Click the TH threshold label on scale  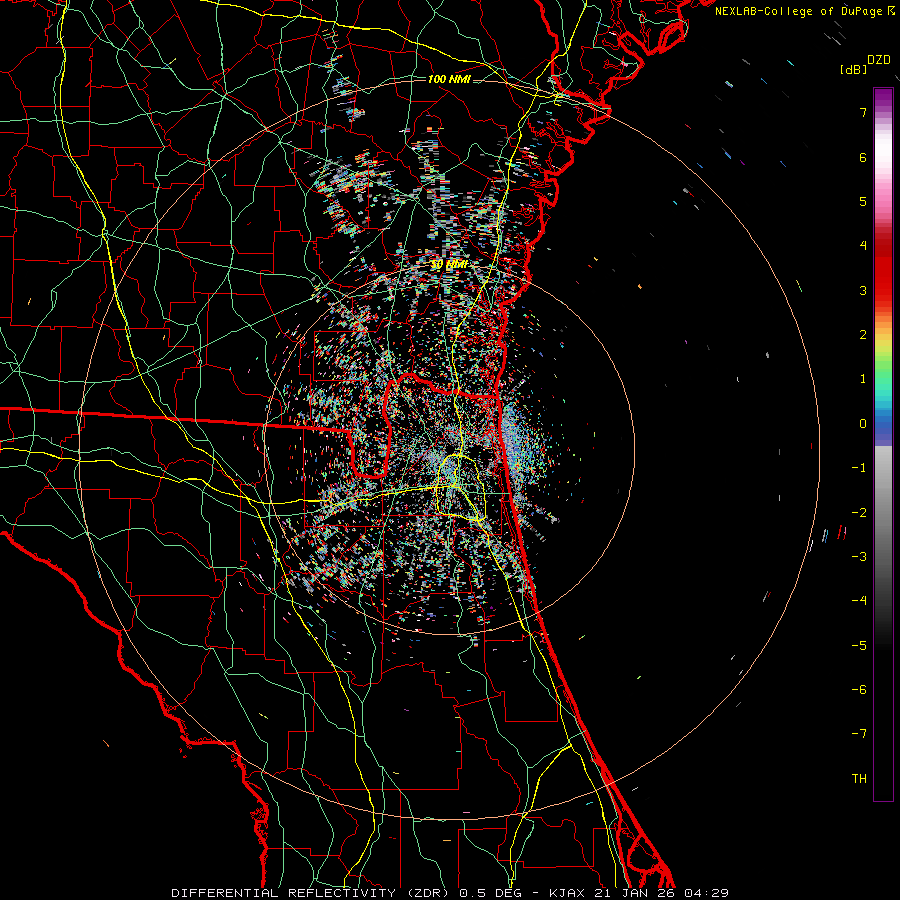(859, 779)
